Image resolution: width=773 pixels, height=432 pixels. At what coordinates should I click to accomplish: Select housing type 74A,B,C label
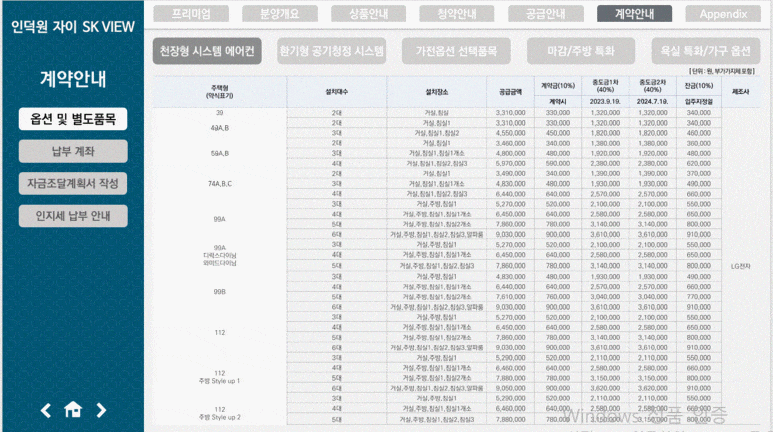click(219, 183)
